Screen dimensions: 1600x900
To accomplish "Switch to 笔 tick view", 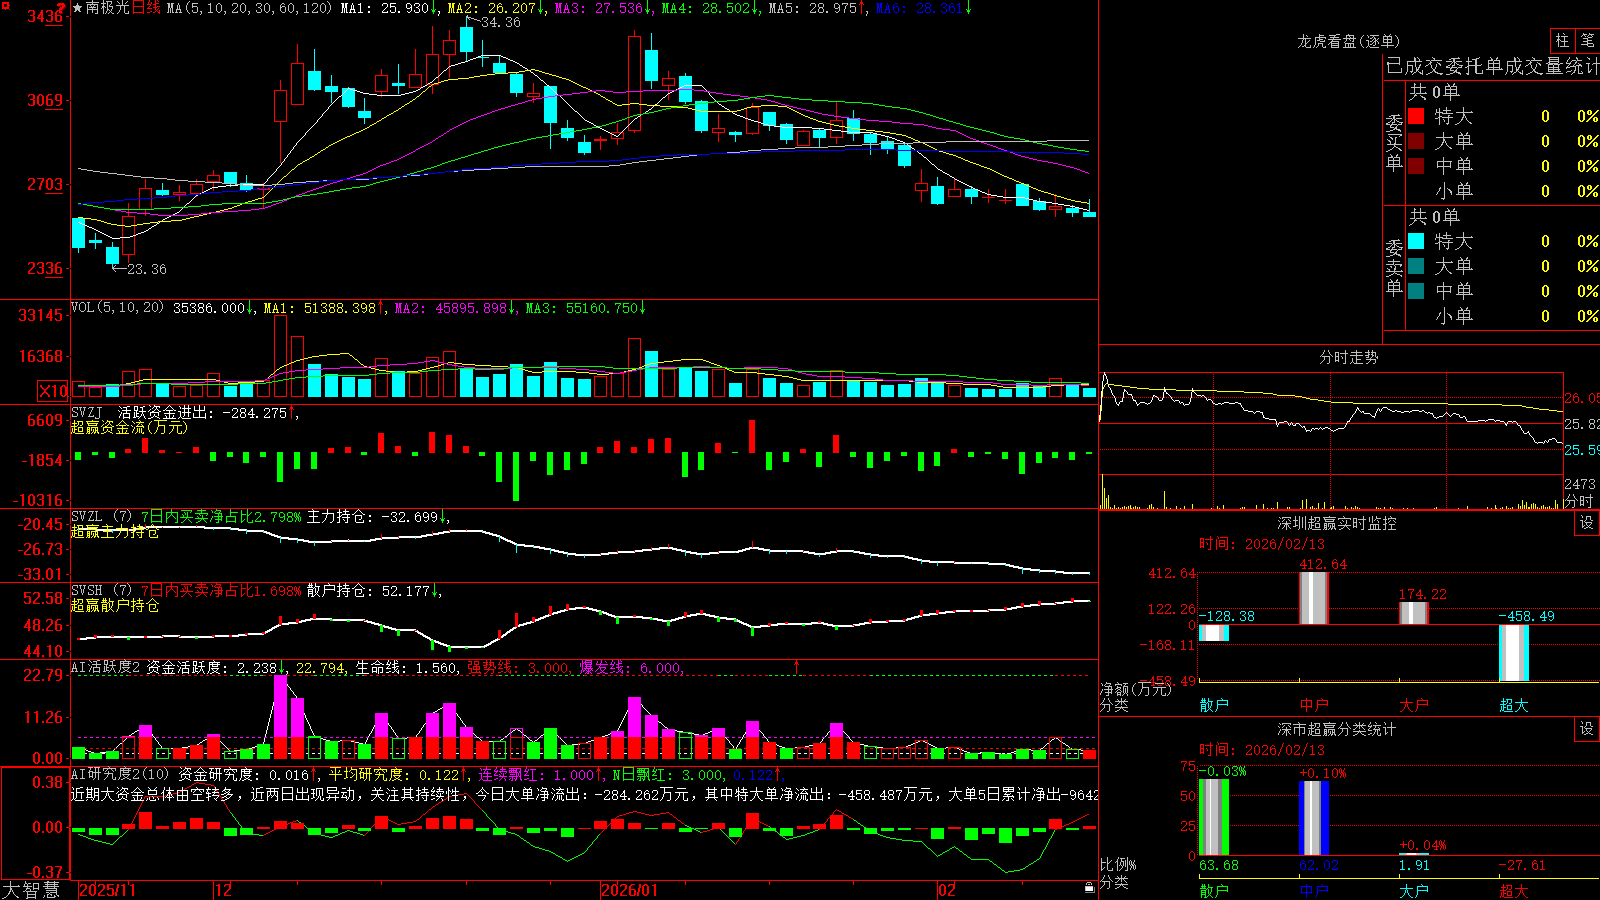I will click(x=1587, y=40).
